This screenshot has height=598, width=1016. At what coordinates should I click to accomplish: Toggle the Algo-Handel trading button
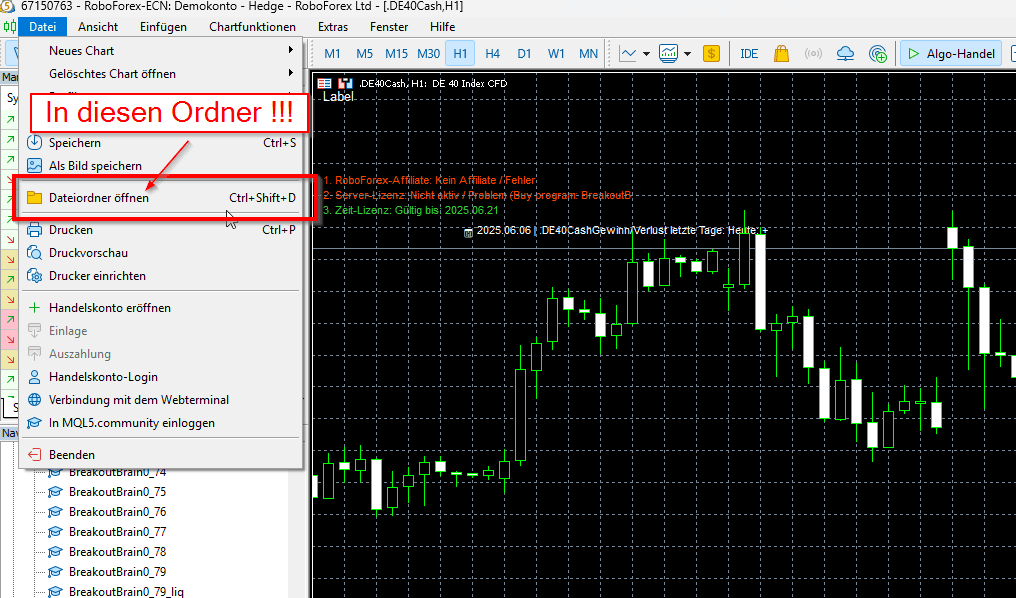[950, 54]
